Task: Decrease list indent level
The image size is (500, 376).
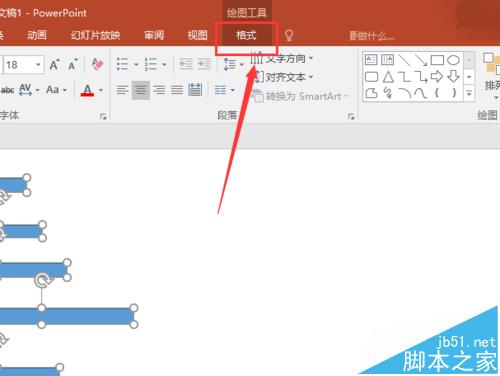Action: click(x=186, y=64)
